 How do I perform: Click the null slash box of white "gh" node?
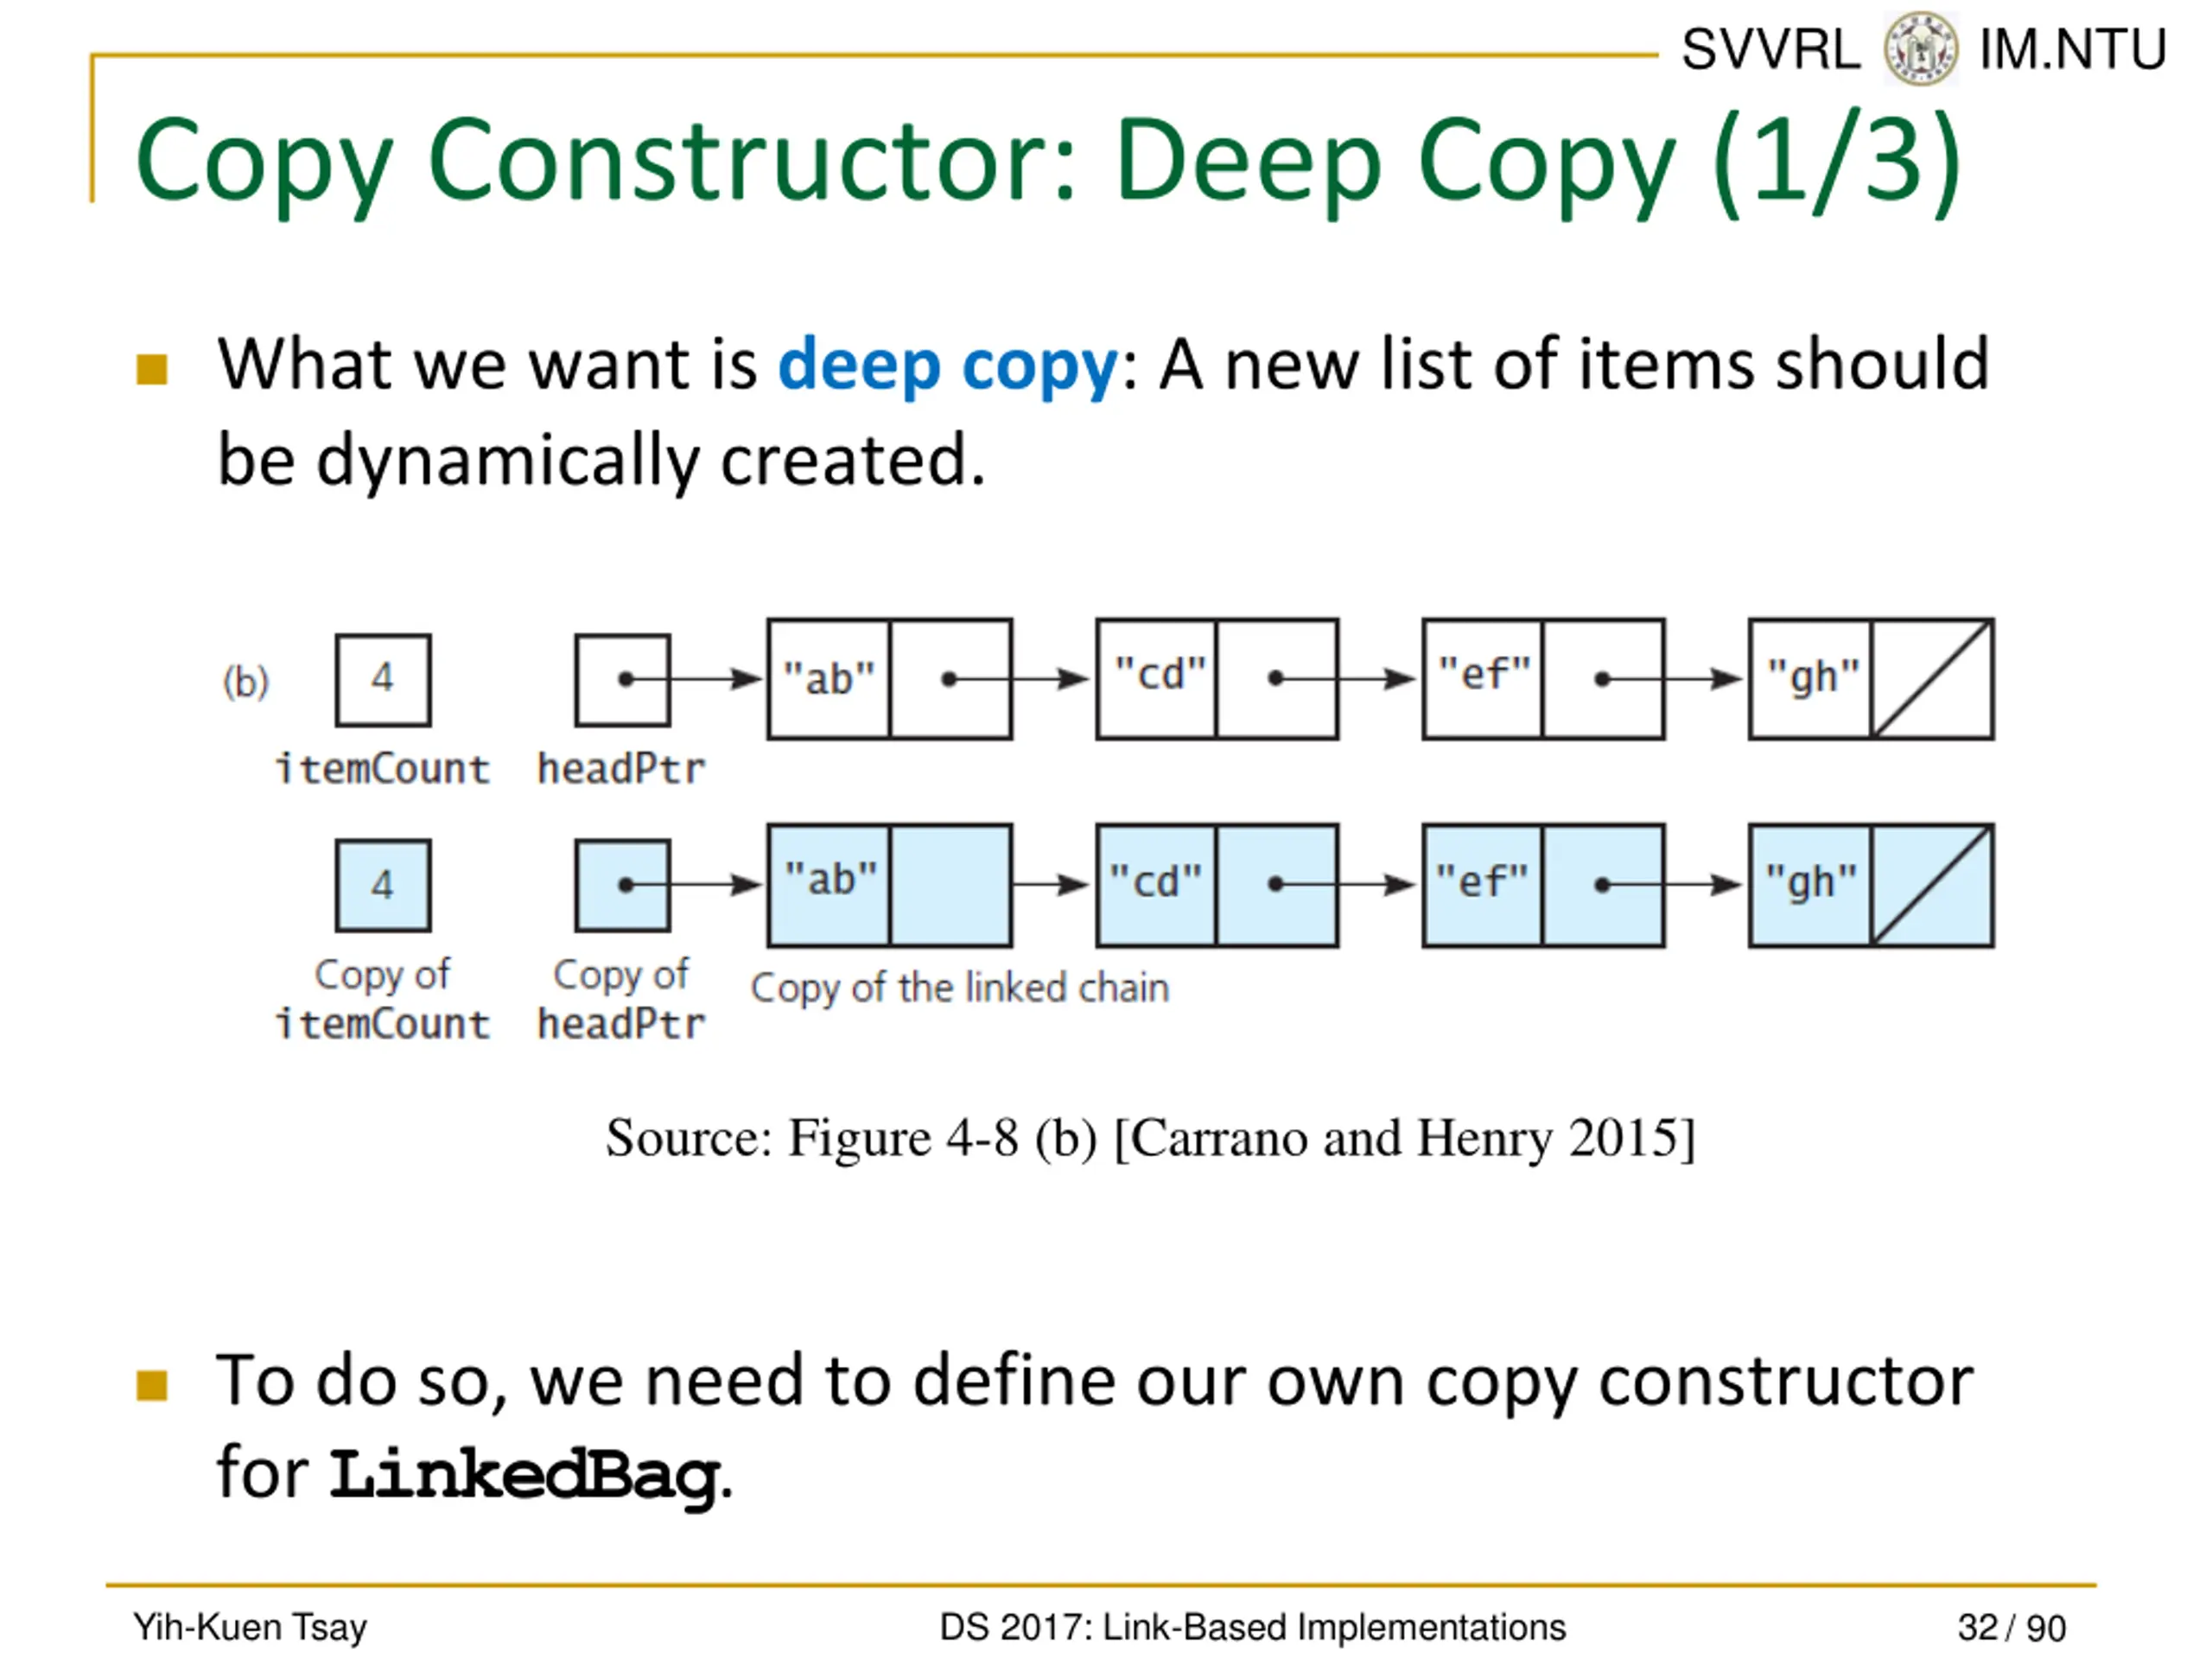coord(1932,679)
